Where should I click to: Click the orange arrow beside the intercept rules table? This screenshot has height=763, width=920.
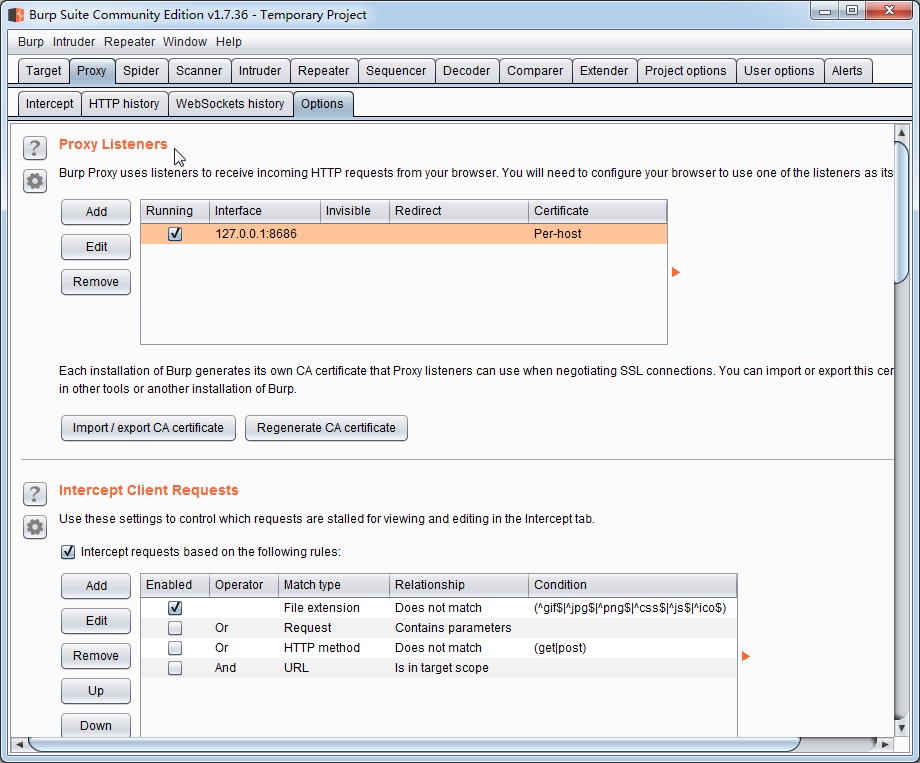[746, 656]
